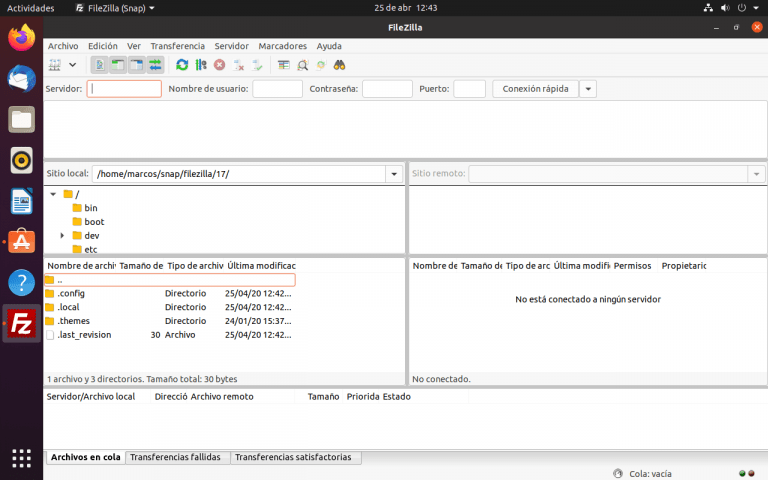Open Ubuntu Software from the dock
This screenshot has width=768, height=480.
(22, 242)
